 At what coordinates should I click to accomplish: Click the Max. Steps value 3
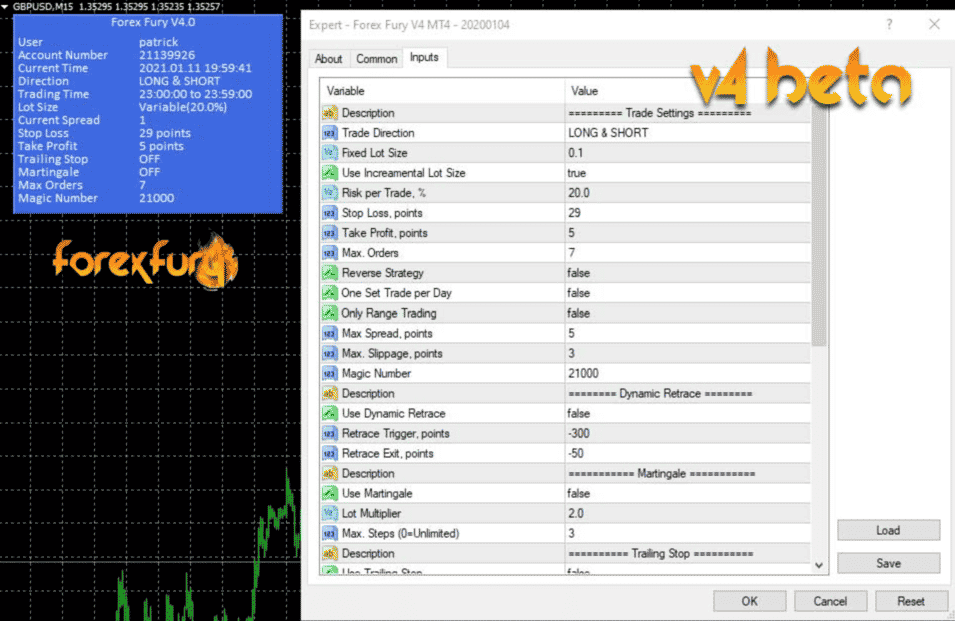pos(688,534)
